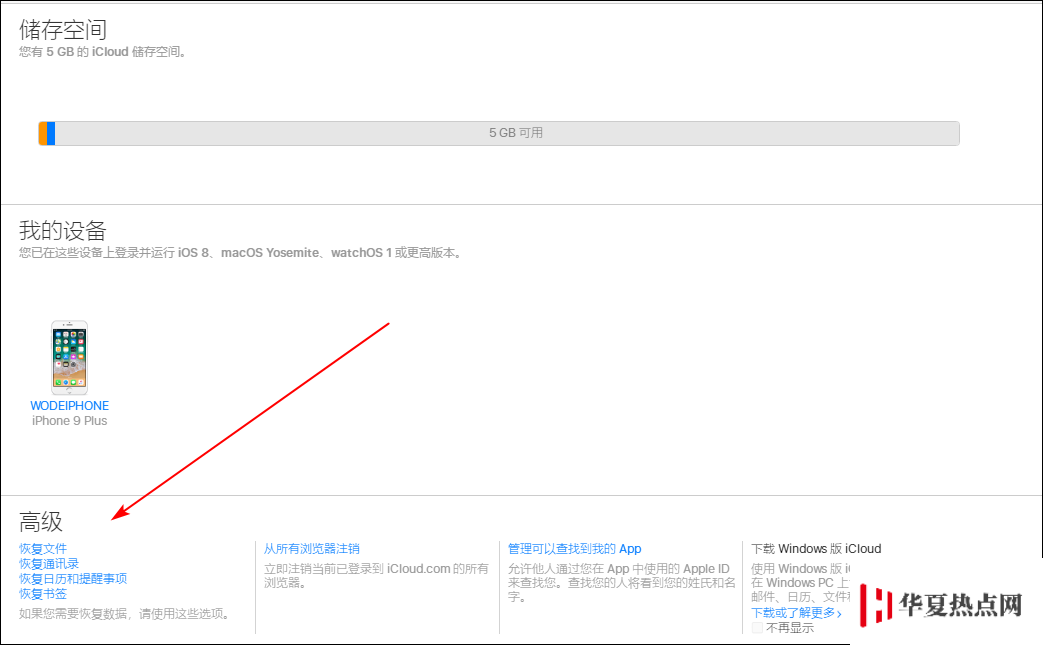The height and width of the screenshot is (645, 1043).
Task: Click 下载 Windows 版 iCloud heading
Action: 816,549
